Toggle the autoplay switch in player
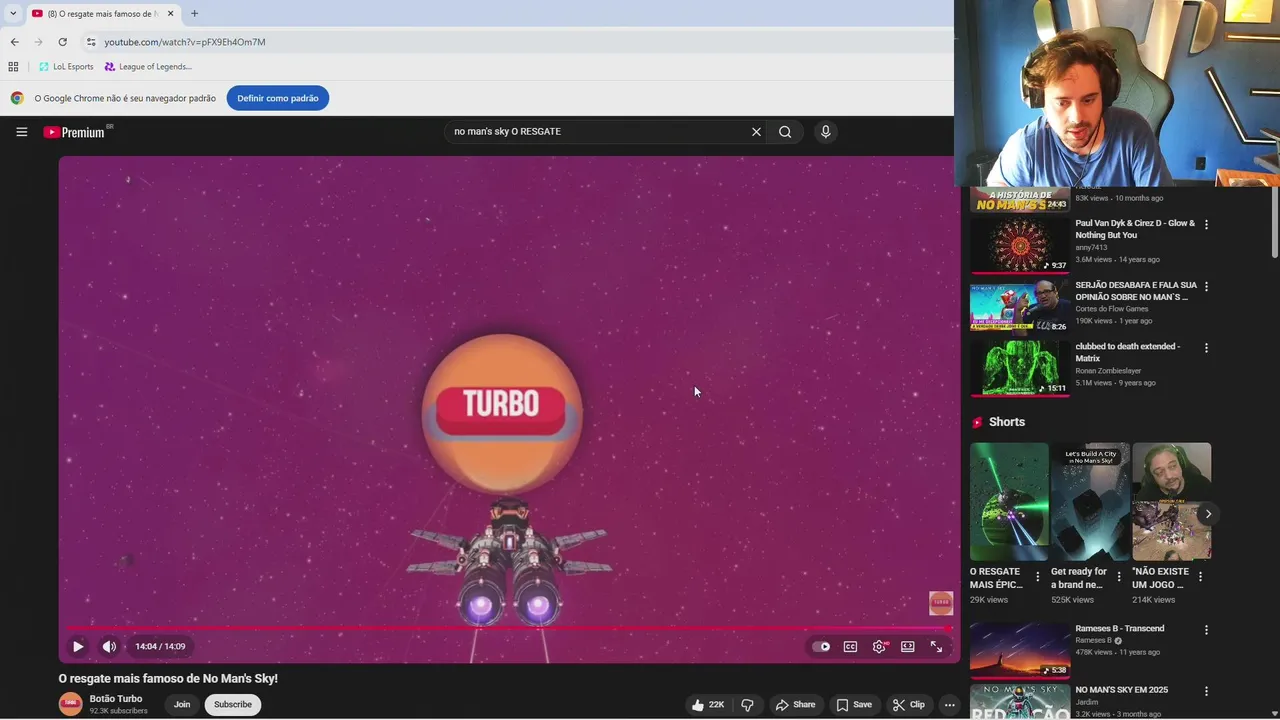Screen dimensions: 1280x720 pyautogui.click(x=821, y=647)
